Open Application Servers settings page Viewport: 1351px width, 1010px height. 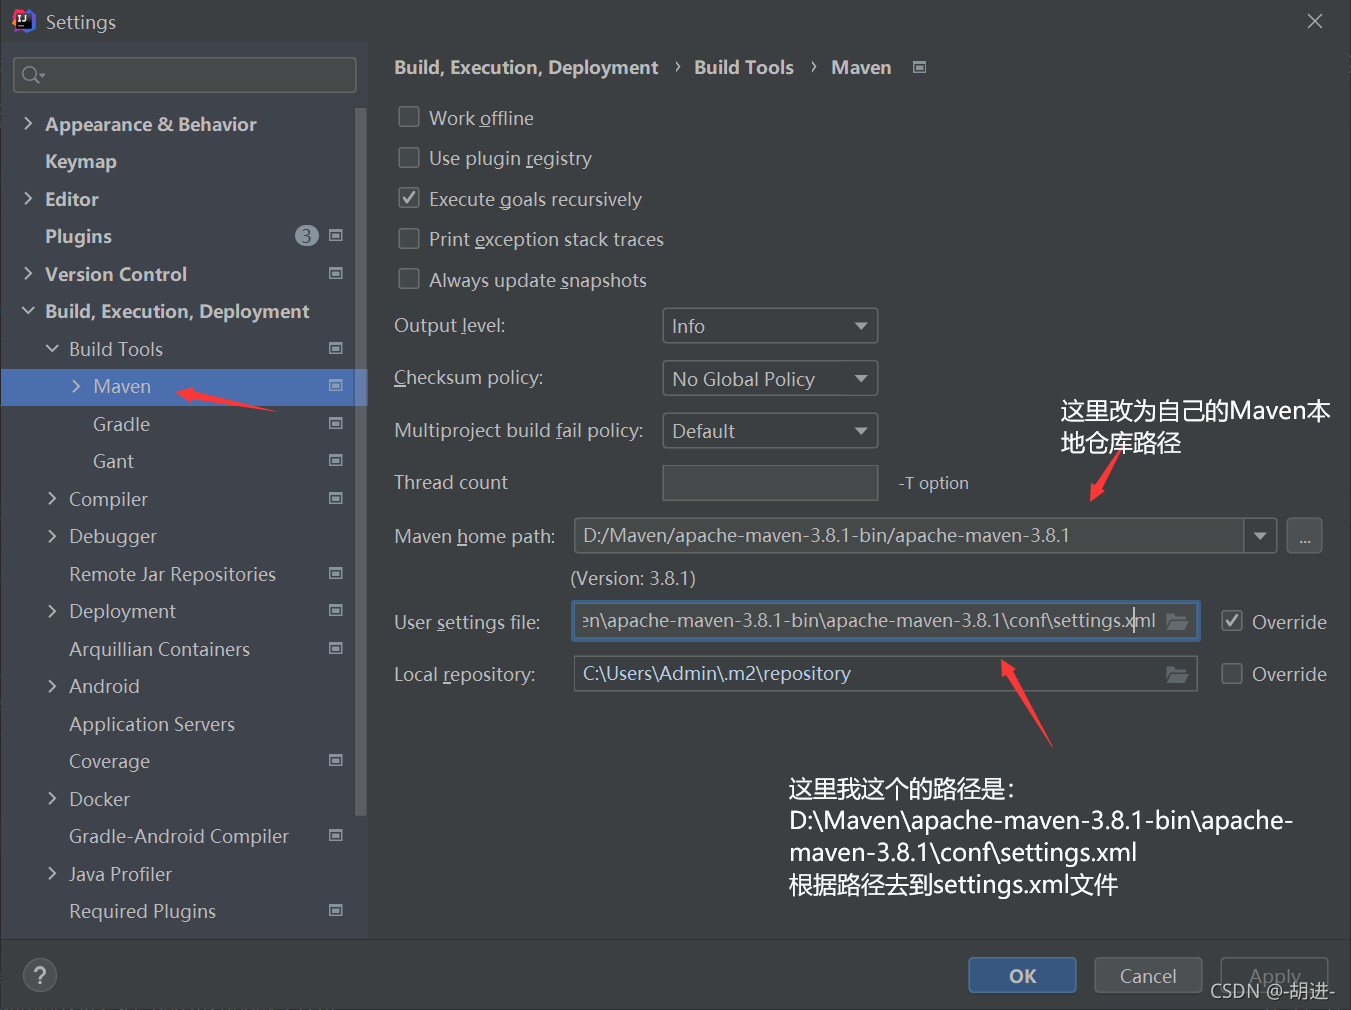(152, 724)
